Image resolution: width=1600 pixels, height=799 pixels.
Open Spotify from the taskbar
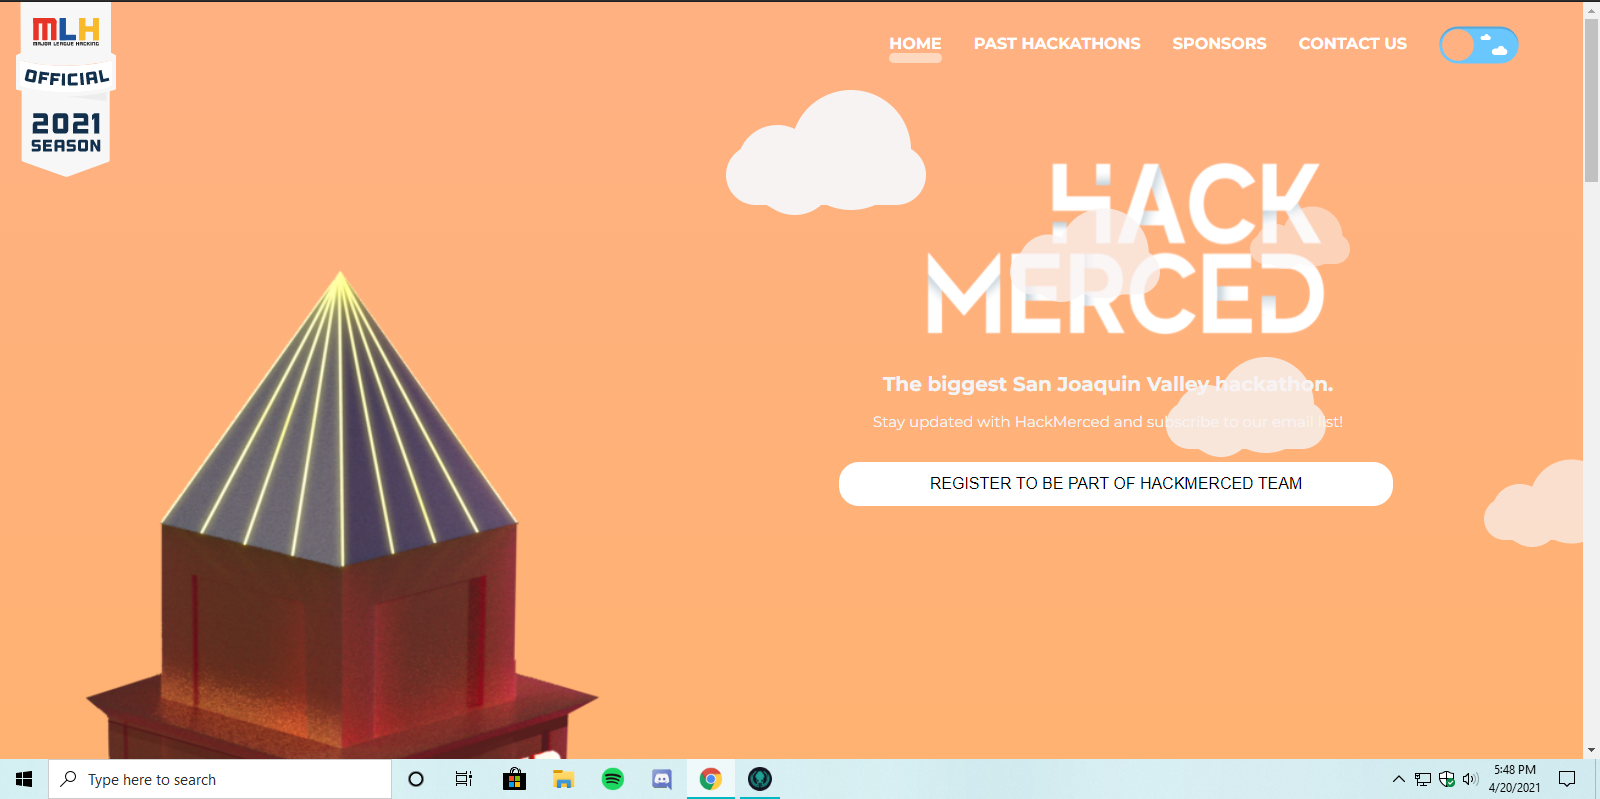coord(613,779)
